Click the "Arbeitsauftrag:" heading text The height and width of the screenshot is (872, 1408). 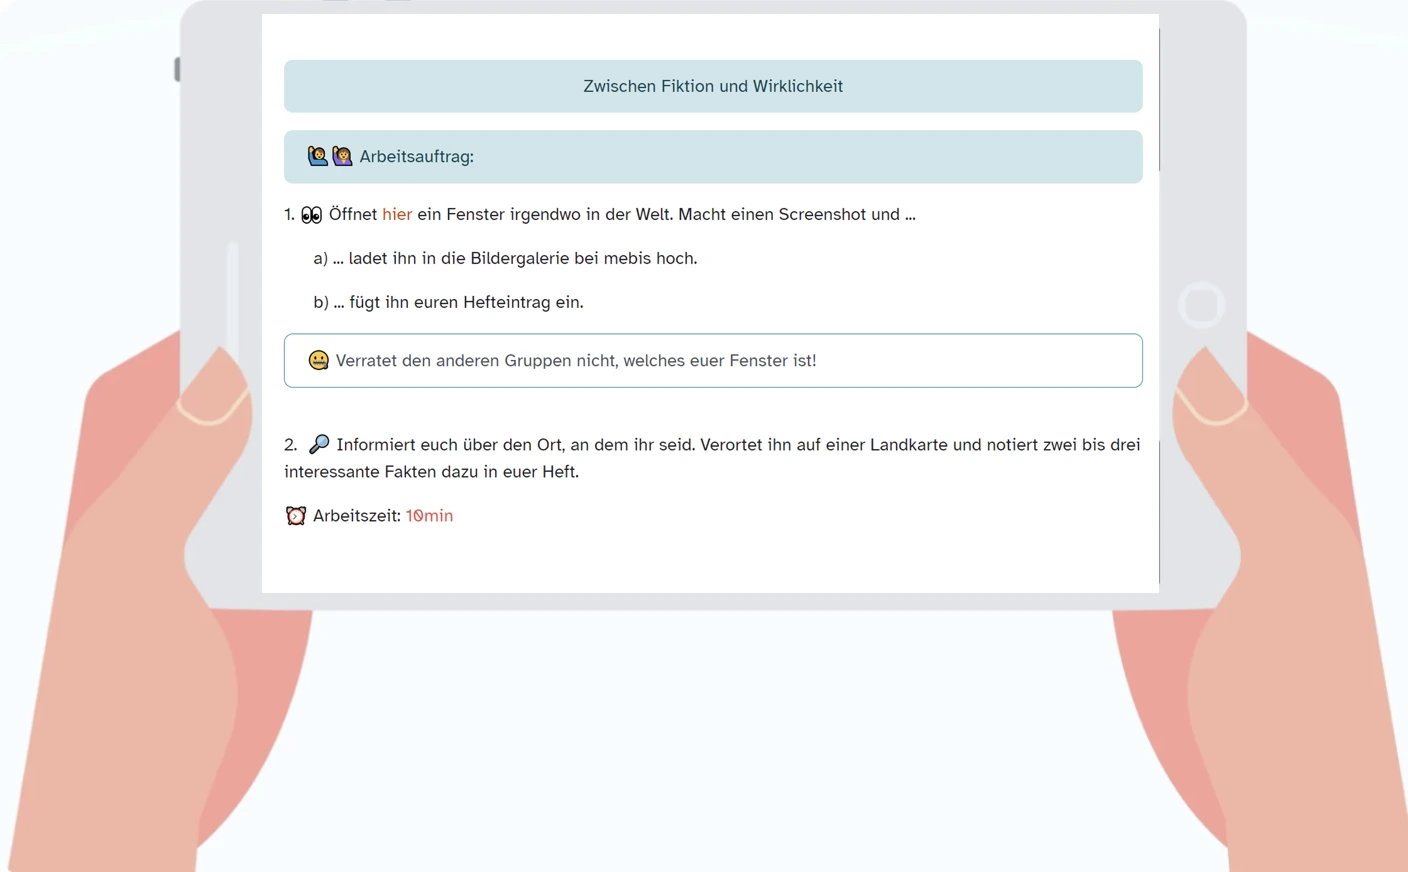pyautogui.click(x=416, y=157)
